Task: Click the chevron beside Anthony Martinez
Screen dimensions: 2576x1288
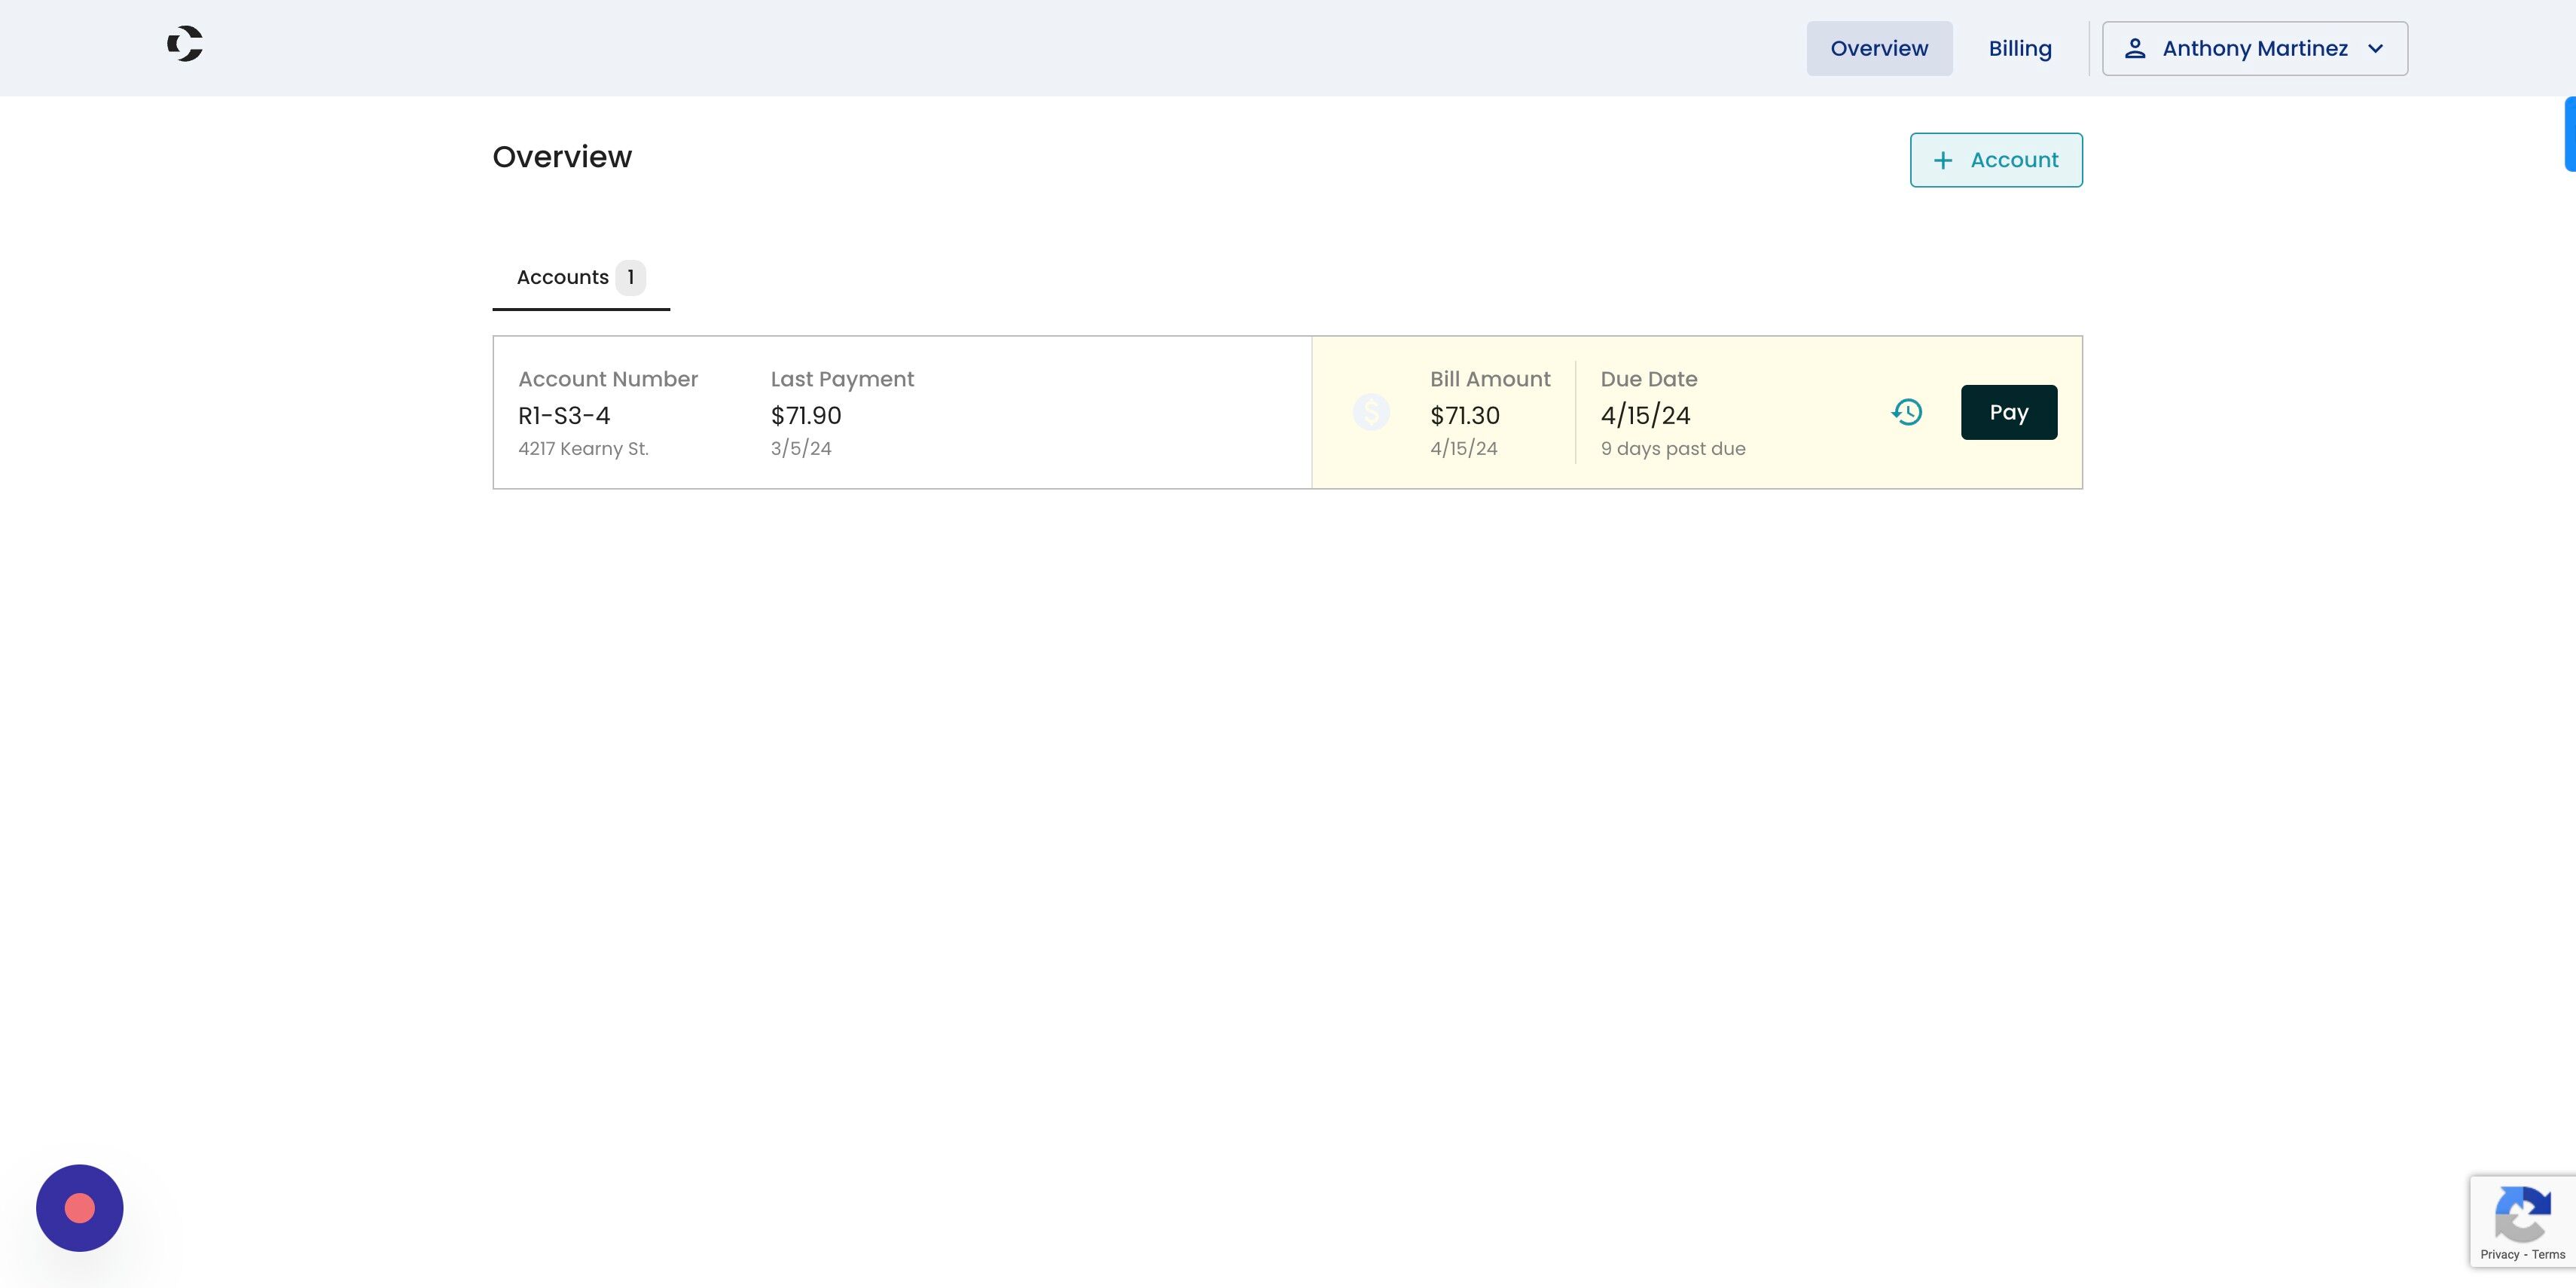Action: click(2376, 48)
